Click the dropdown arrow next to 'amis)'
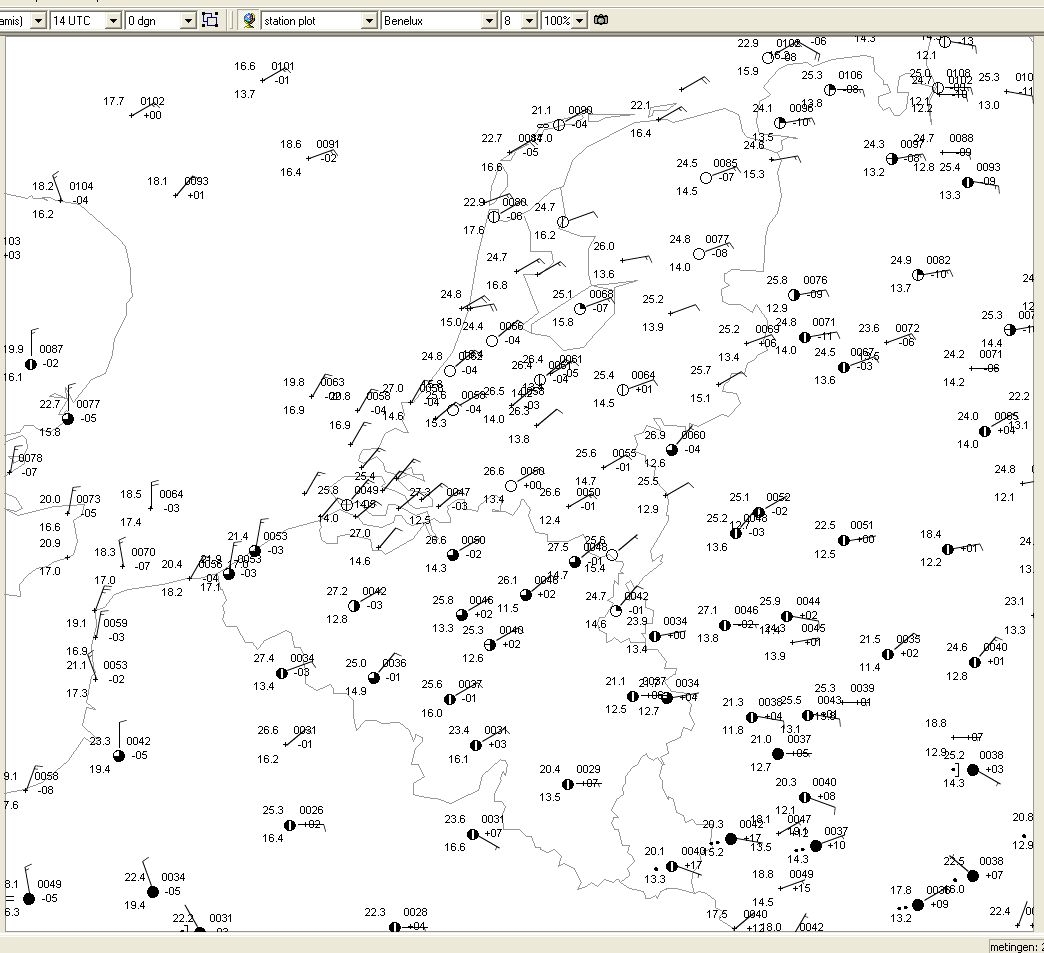 click(x=38, y=21)
